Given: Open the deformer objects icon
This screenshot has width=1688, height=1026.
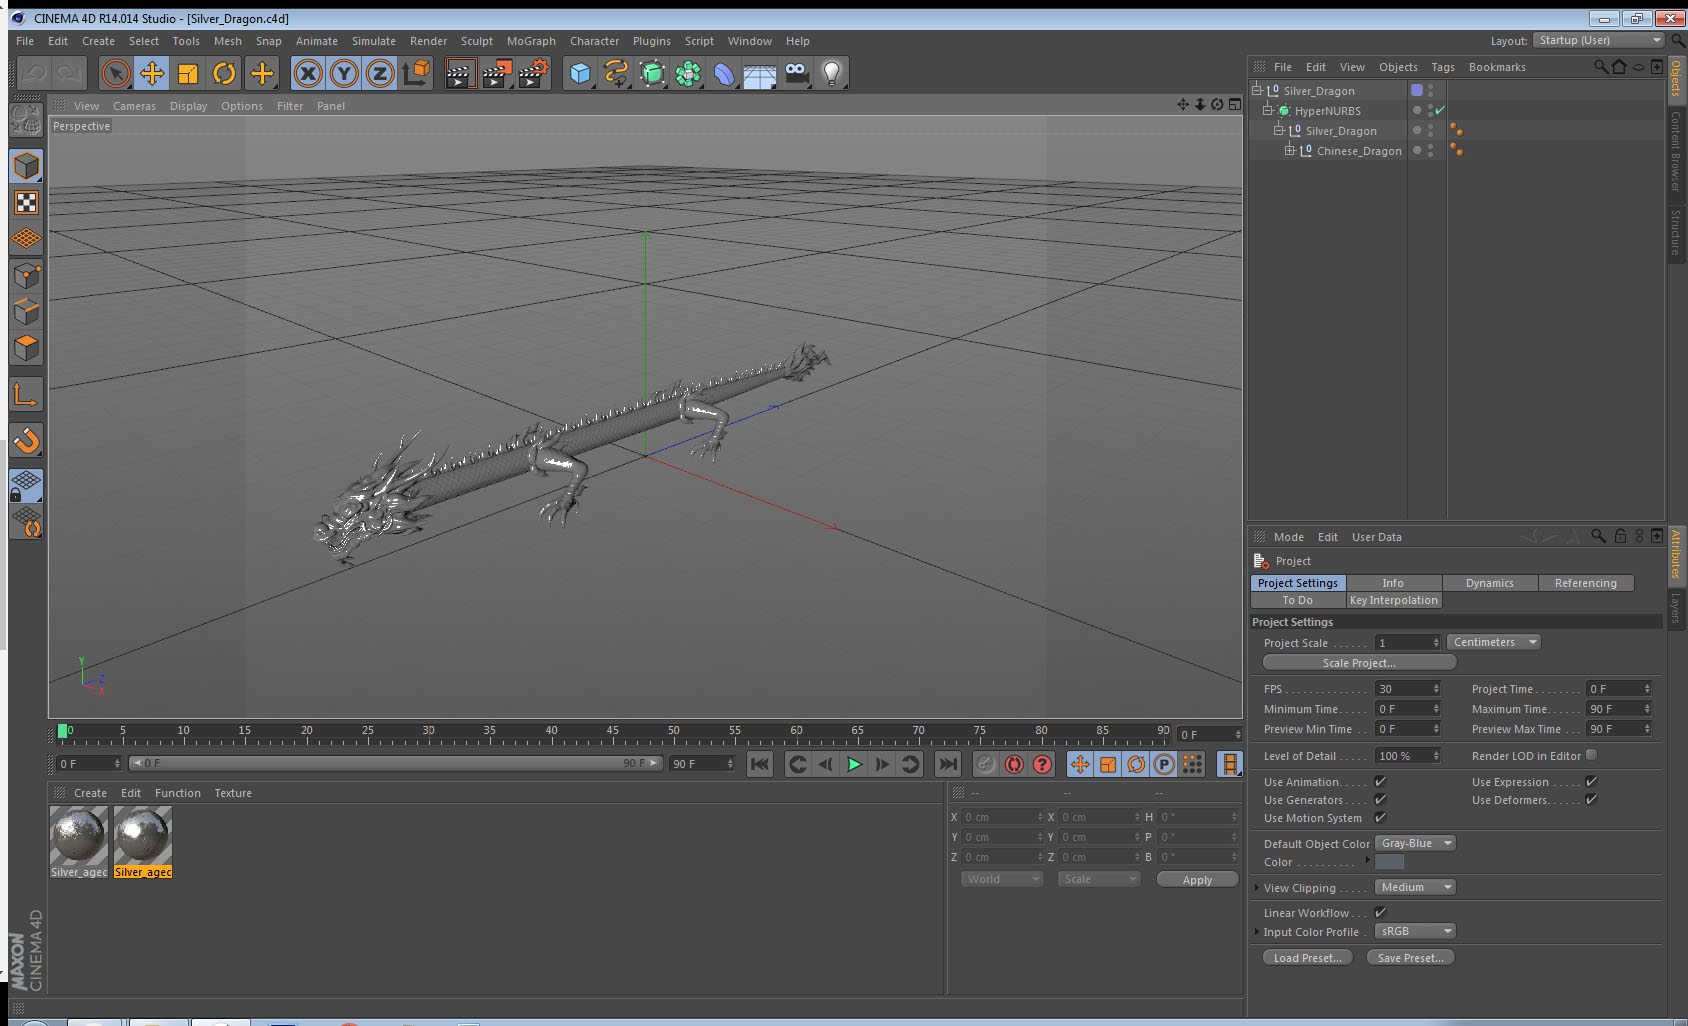Looking at the screenshot, I should tap(724, 73).
